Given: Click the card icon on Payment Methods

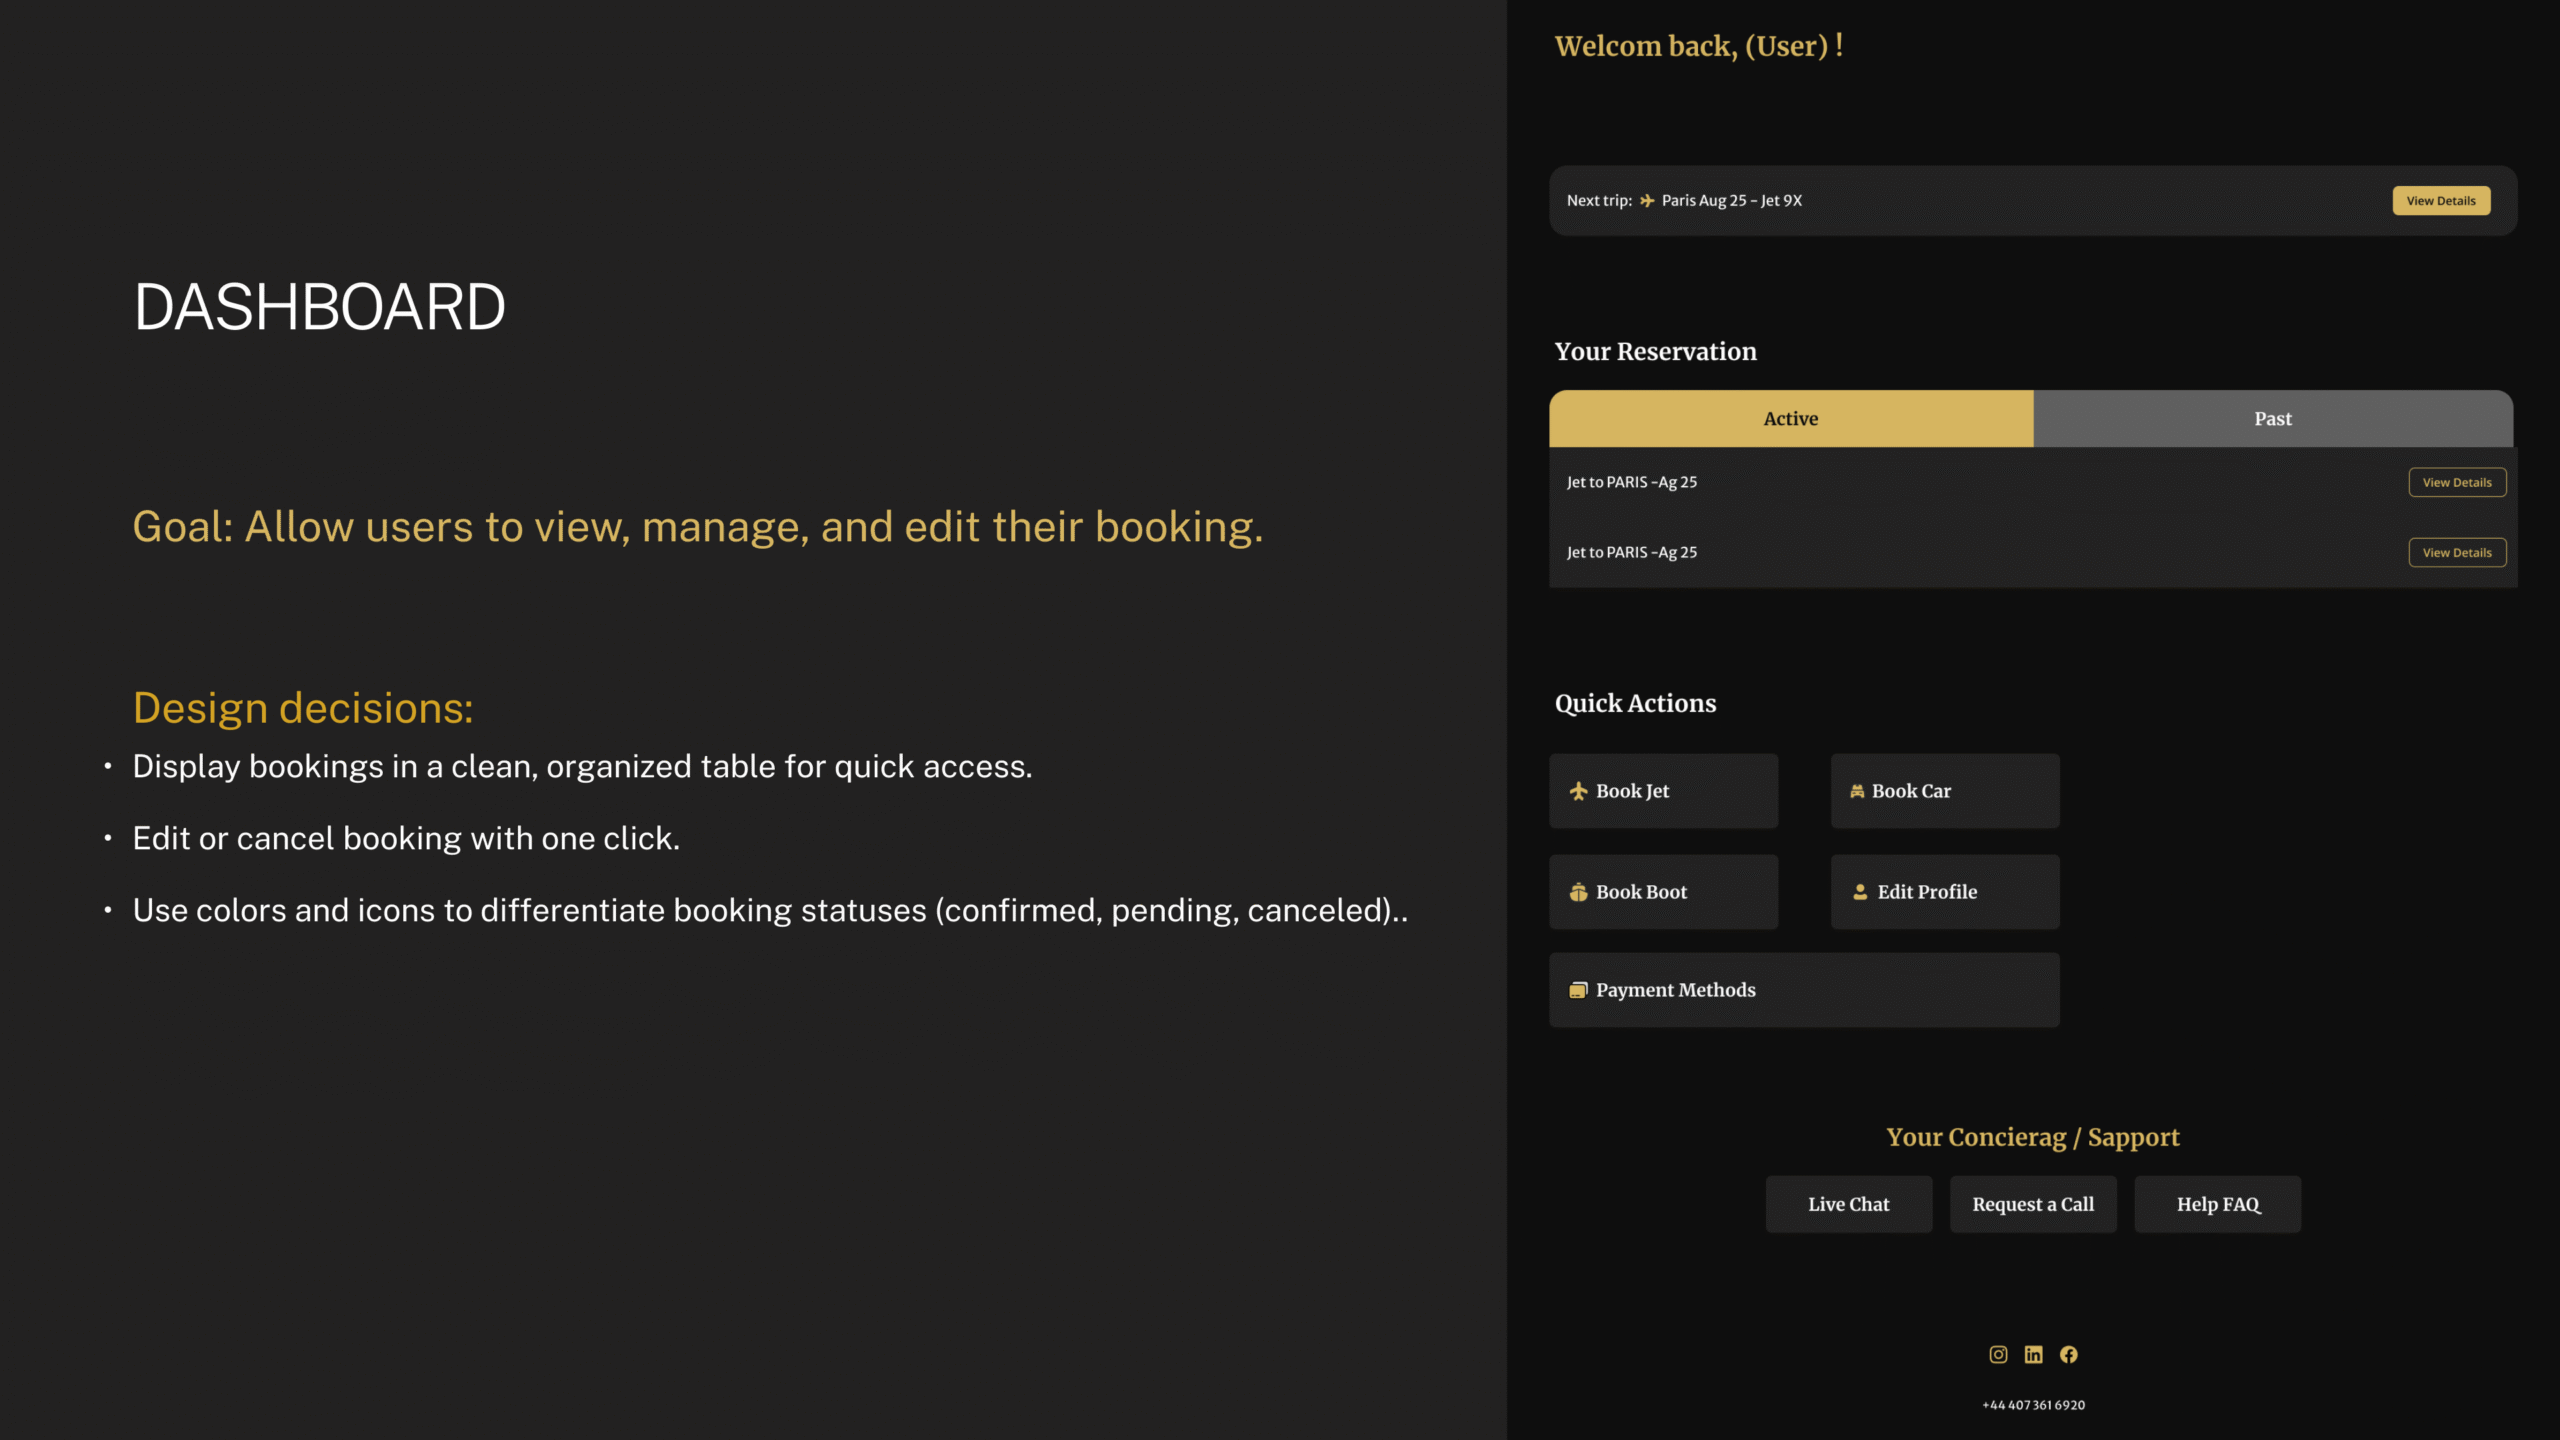Looking at the screenshot, I should [1578, 990].
